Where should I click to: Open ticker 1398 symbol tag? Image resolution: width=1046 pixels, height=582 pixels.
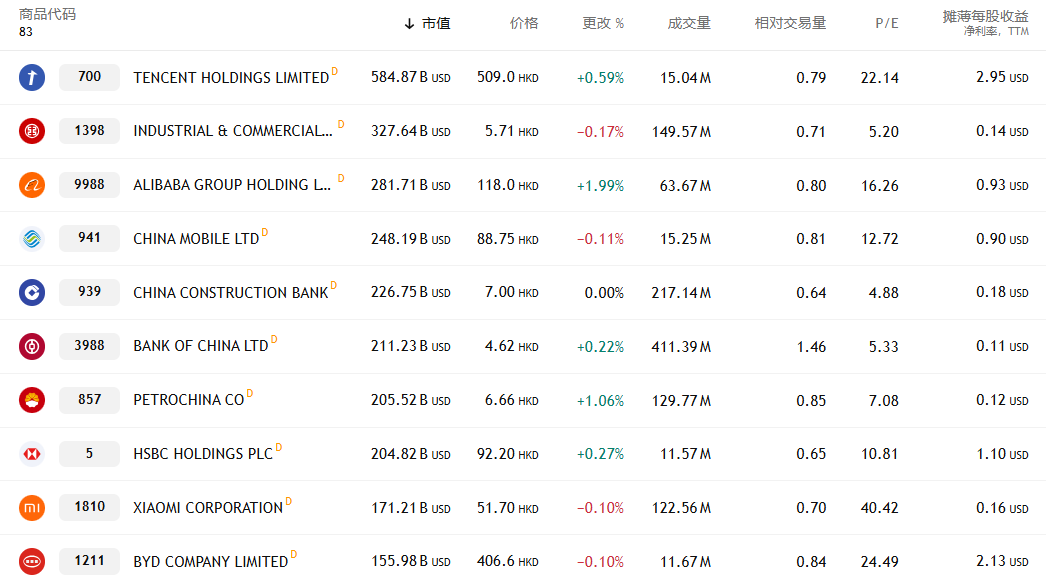(x=89, y=131)
